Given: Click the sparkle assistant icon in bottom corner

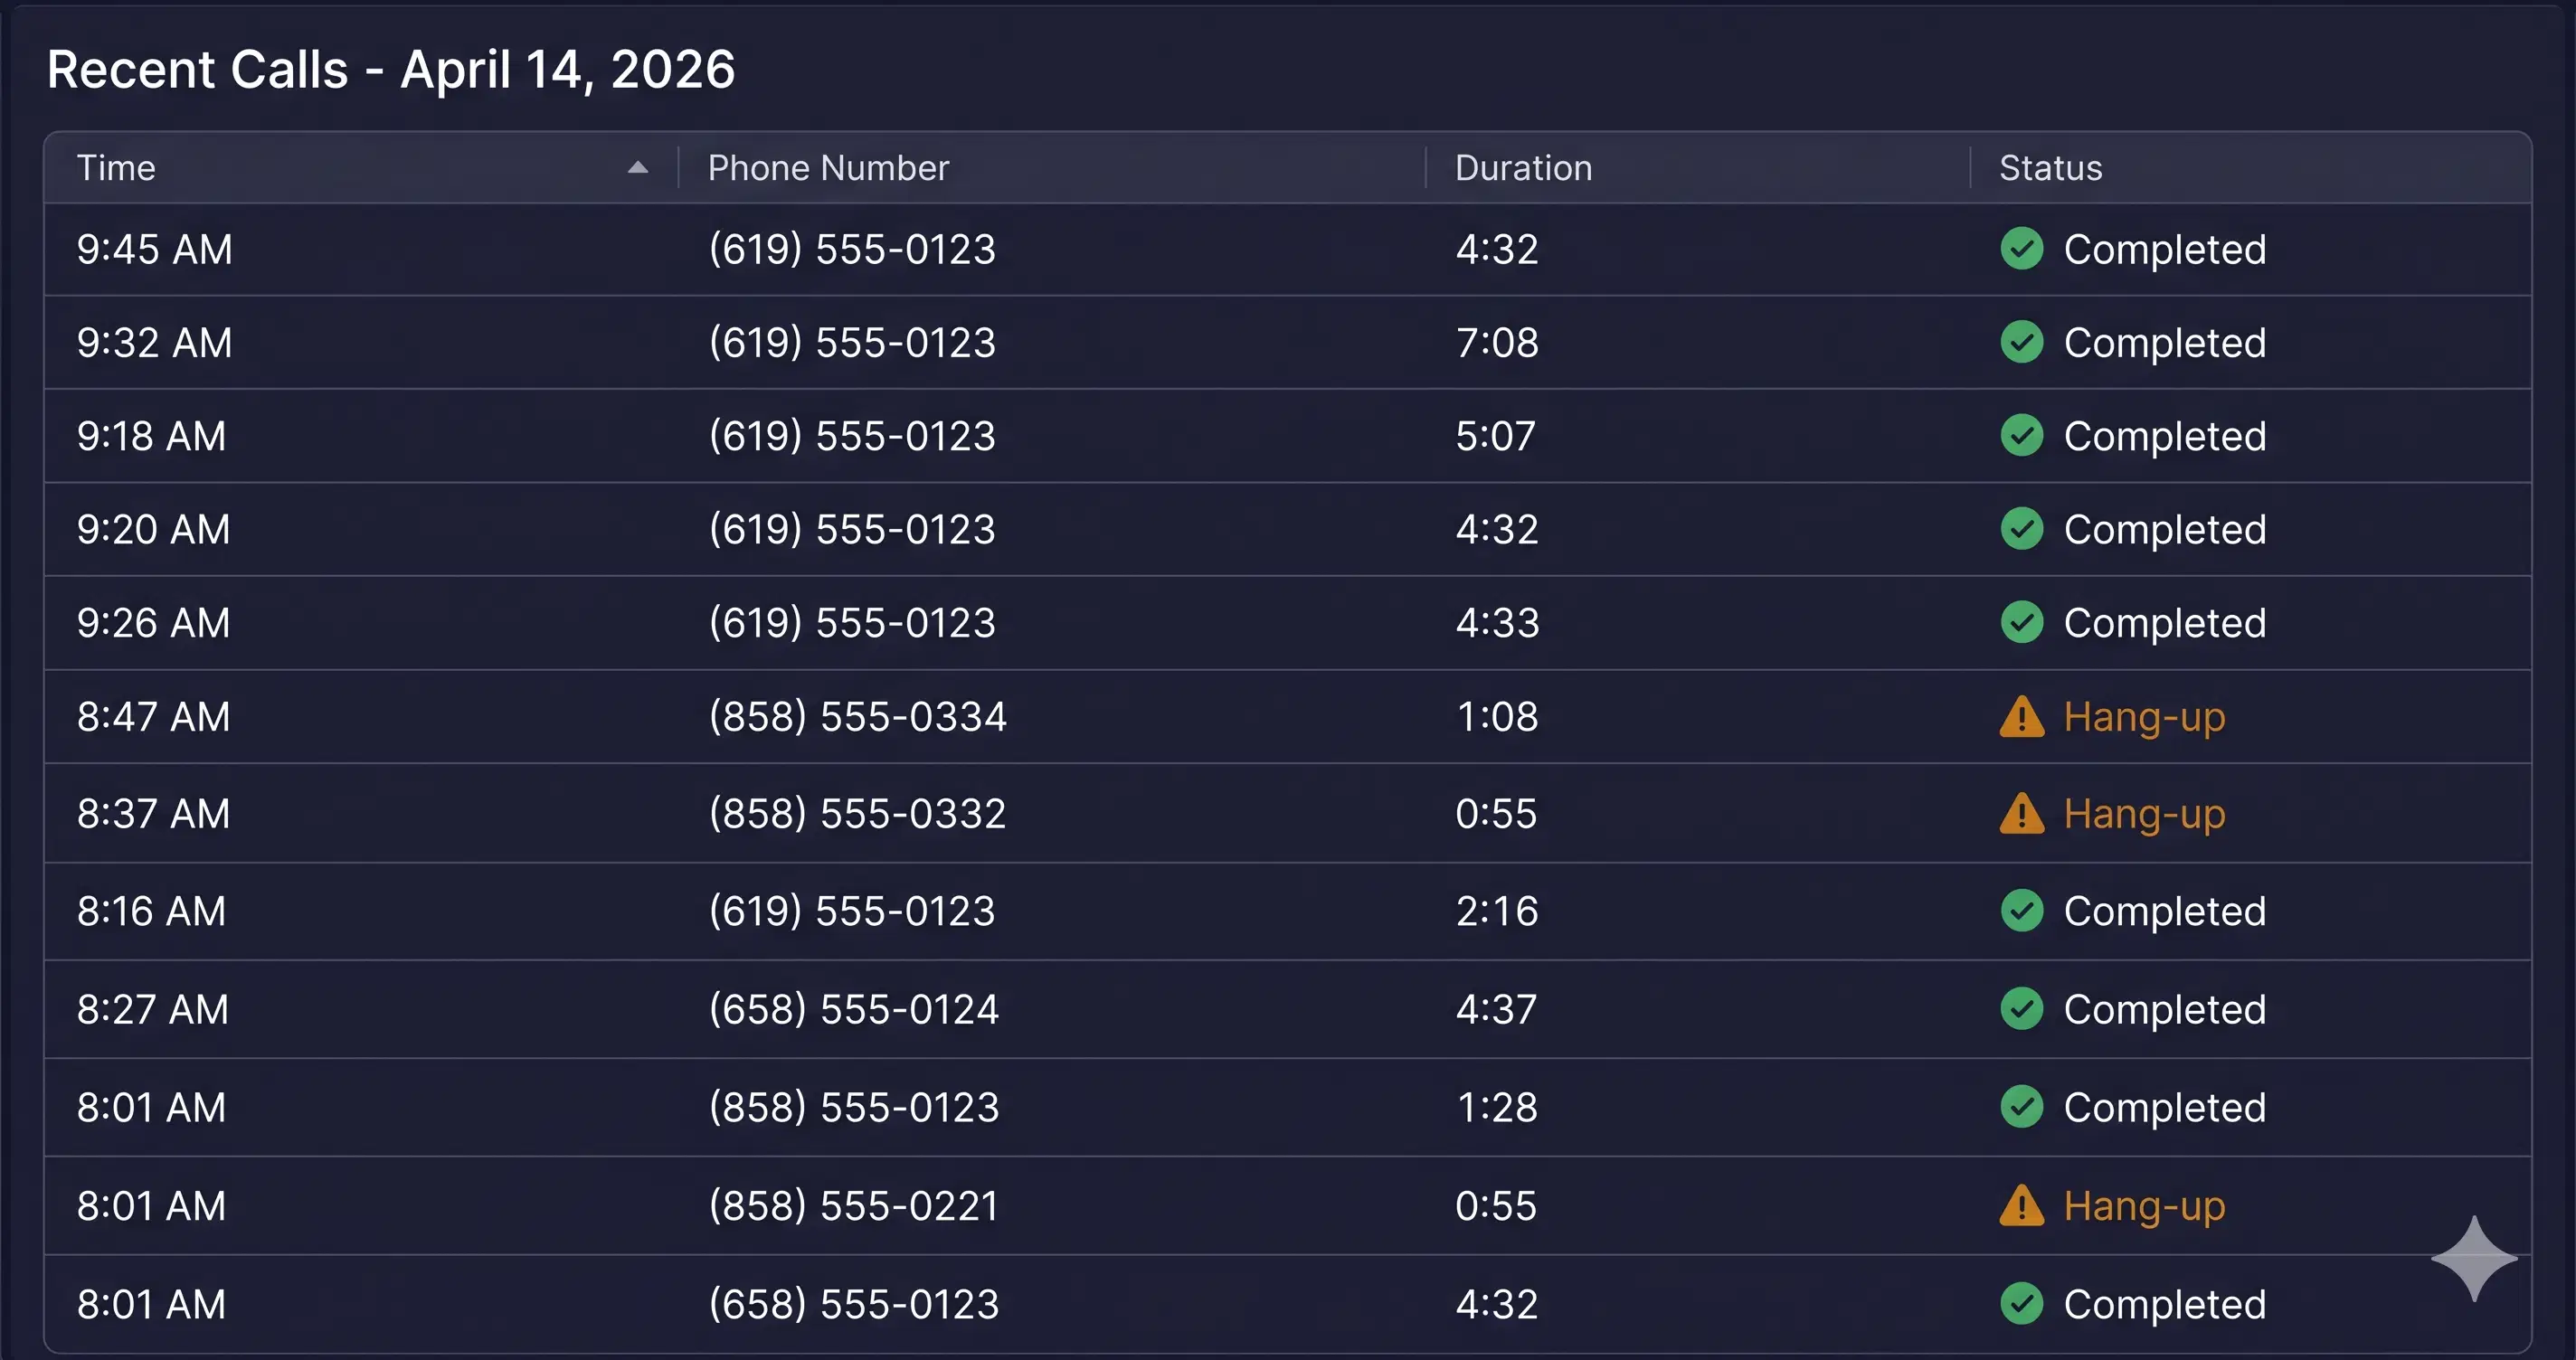Looking at the screenshot, I should [2473, 1259].
